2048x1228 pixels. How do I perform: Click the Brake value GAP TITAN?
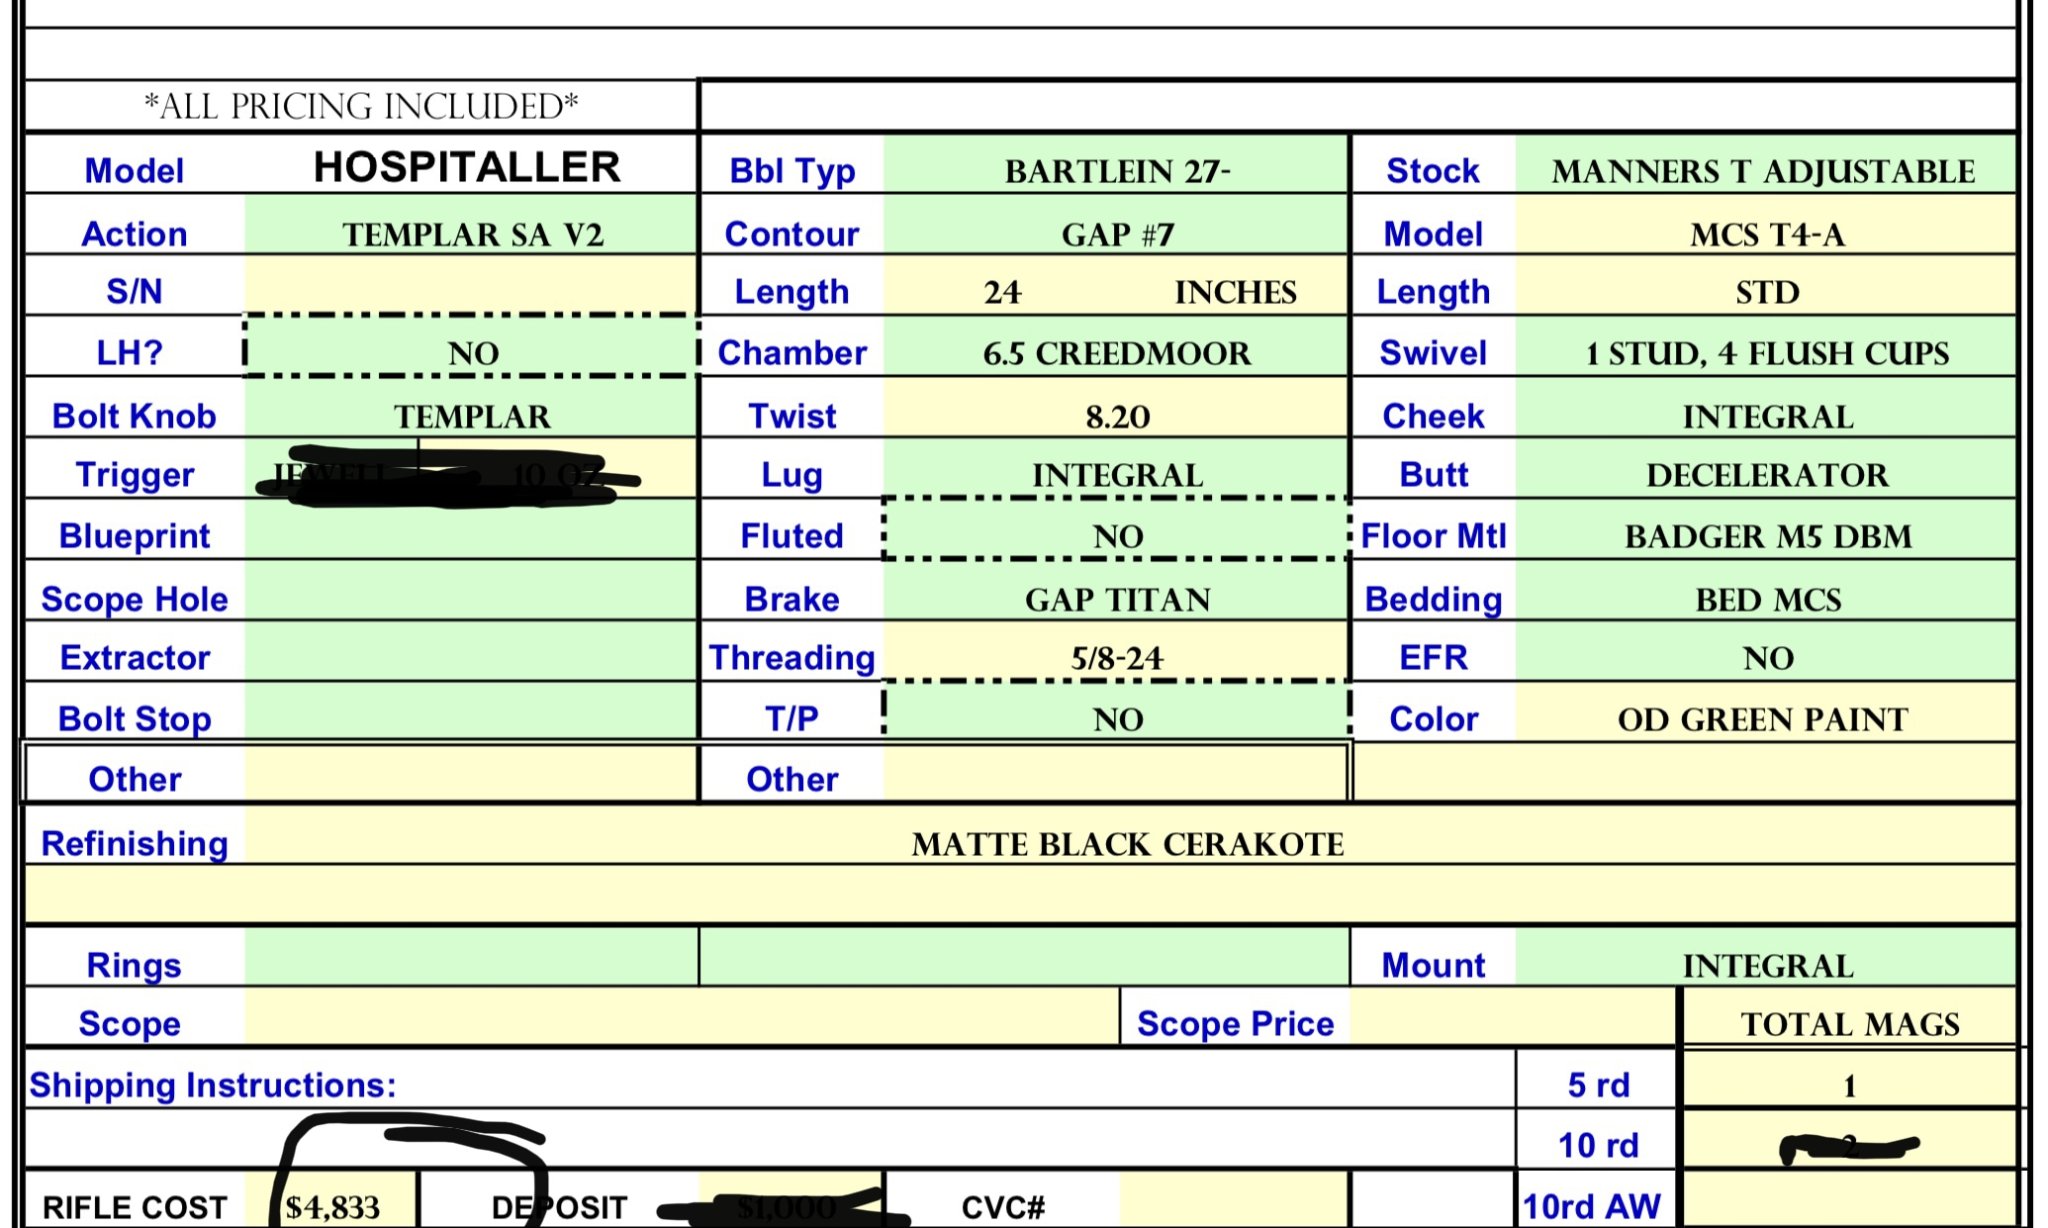click(x=1117, y=599)
